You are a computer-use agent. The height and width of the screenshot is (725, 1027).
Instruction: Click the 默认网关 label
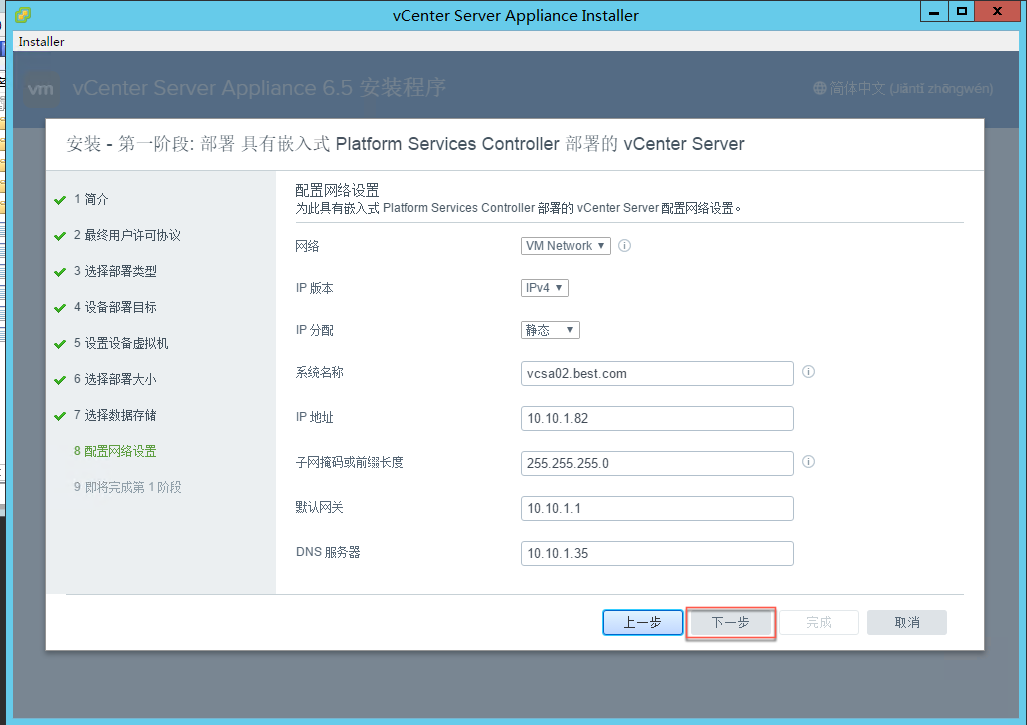[320, 507]
